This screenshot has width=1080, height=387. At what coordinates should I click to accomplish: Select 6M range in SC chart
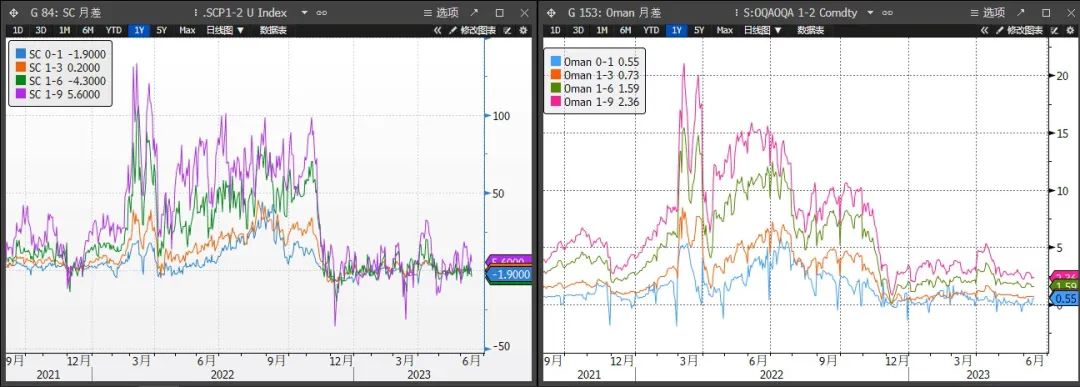(87, 30)
